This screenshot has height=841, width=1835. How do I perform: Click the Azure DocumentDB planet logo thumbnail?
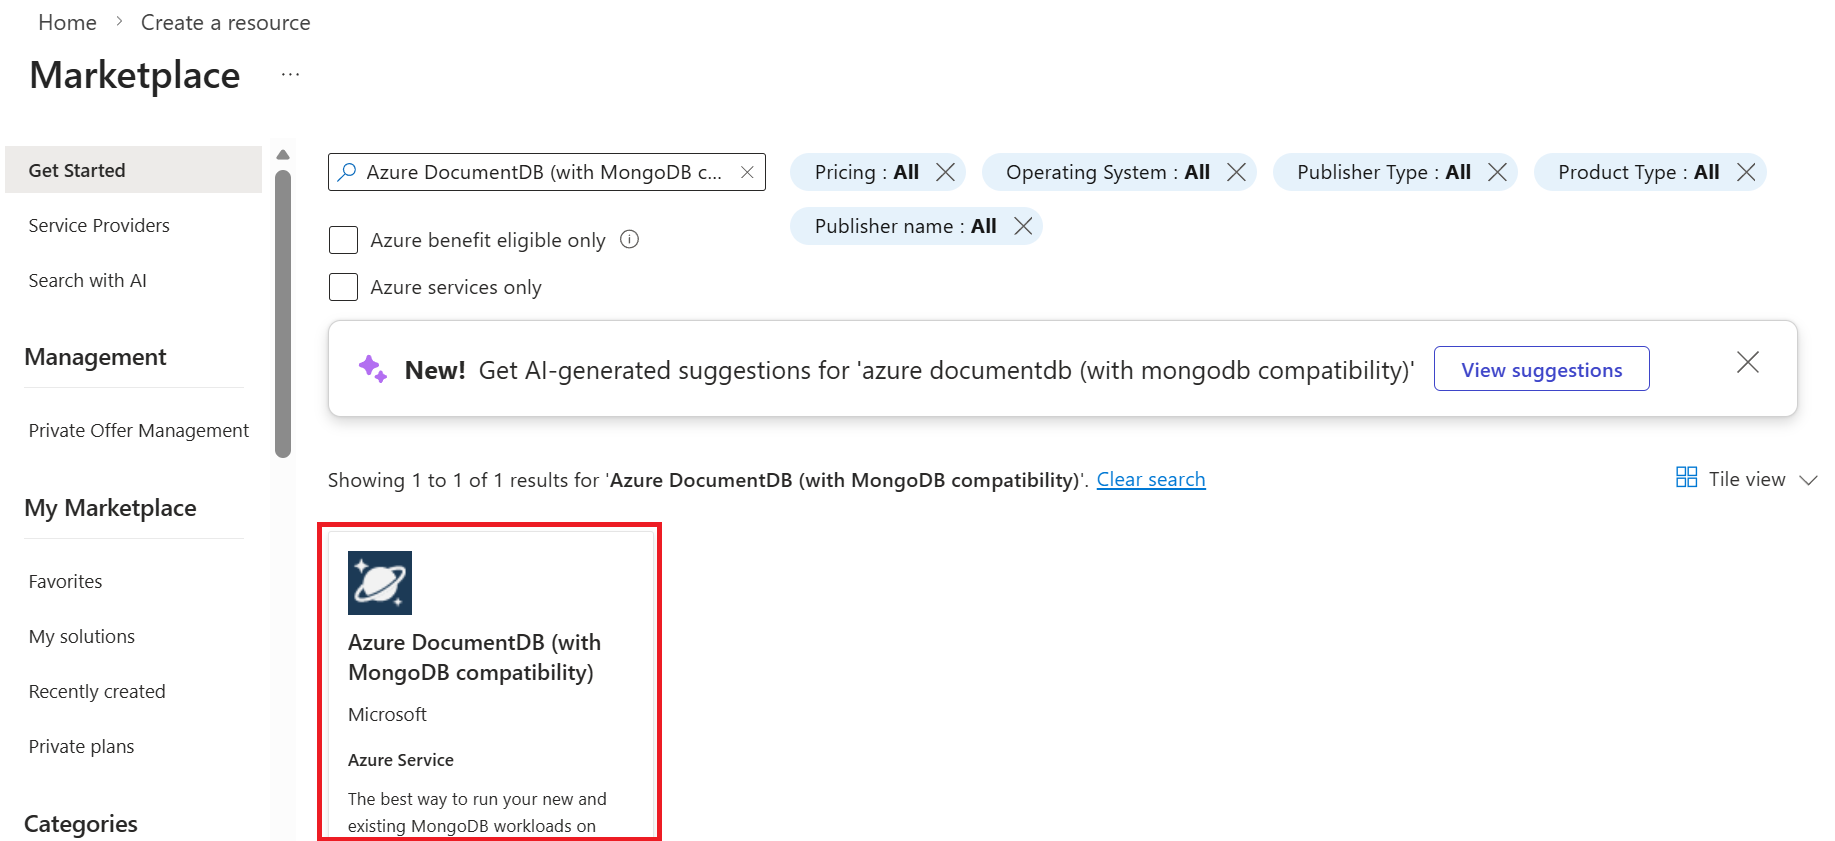(379, 582)
